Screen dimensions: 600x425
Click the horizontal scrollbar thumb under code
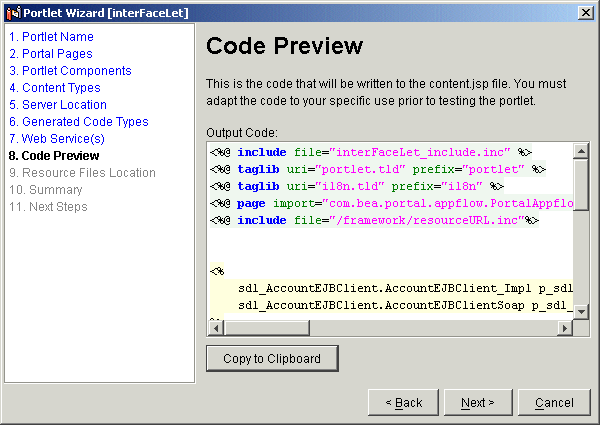(x=267, y=328)
